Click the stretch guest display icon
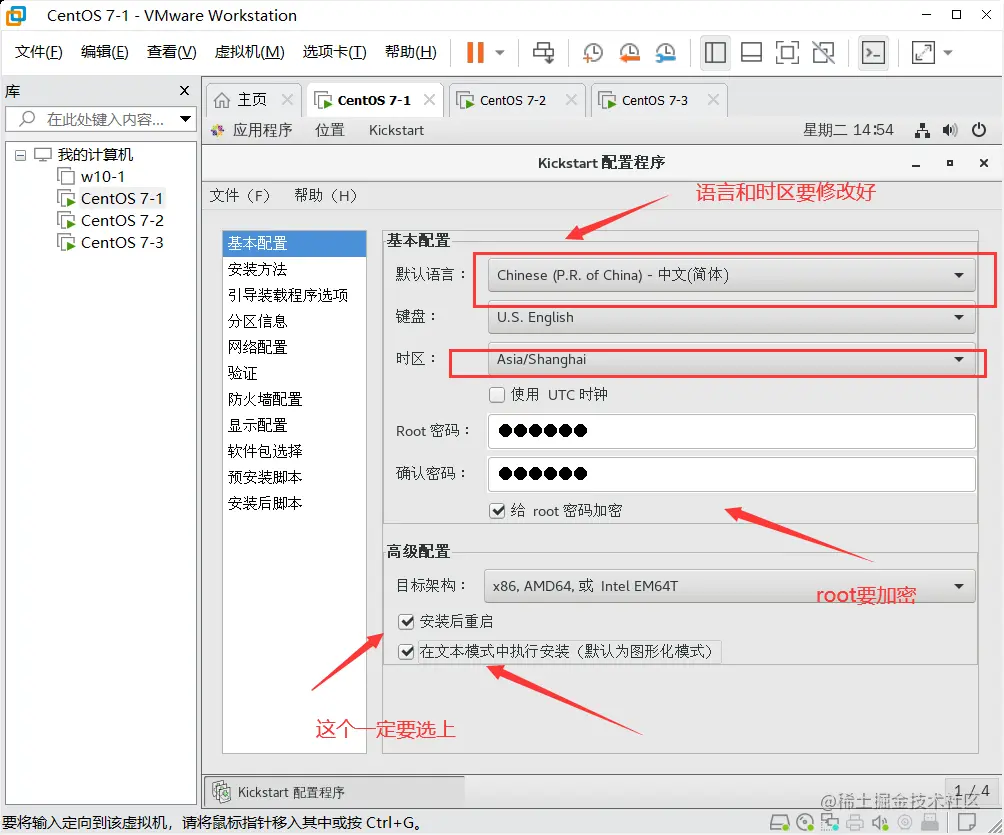Screen dimensions: 1004x835 click(923, 53)
